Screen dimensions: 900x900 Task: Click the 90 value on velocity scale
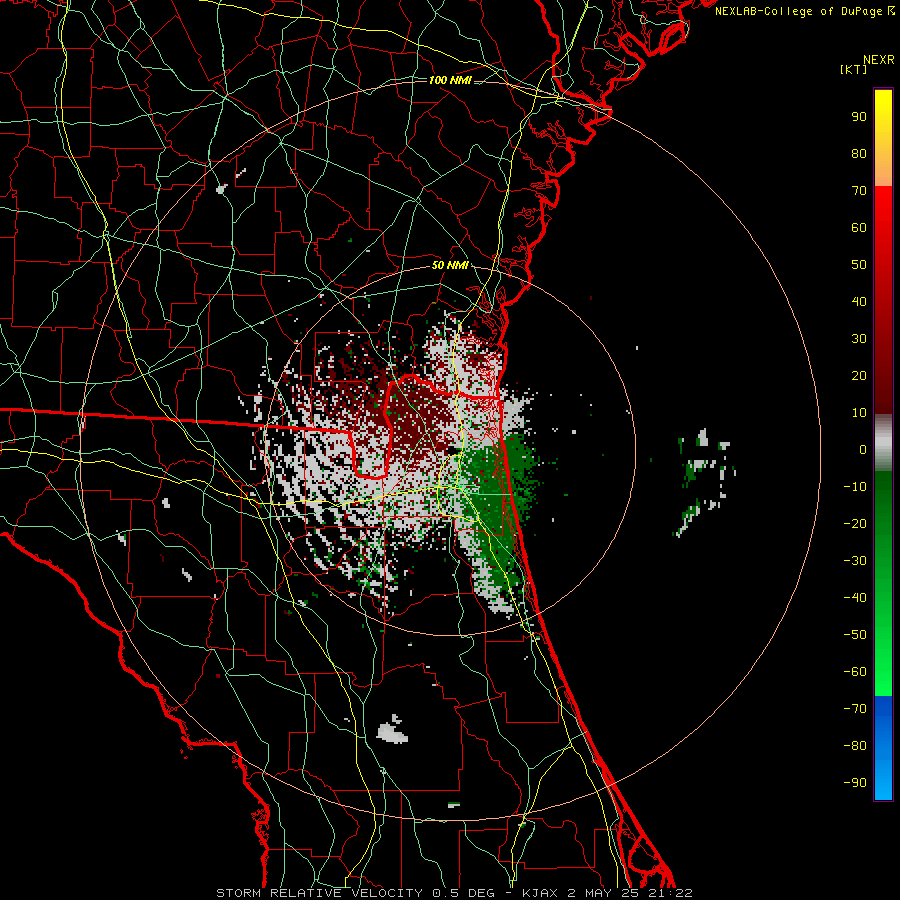click(859, 117)
